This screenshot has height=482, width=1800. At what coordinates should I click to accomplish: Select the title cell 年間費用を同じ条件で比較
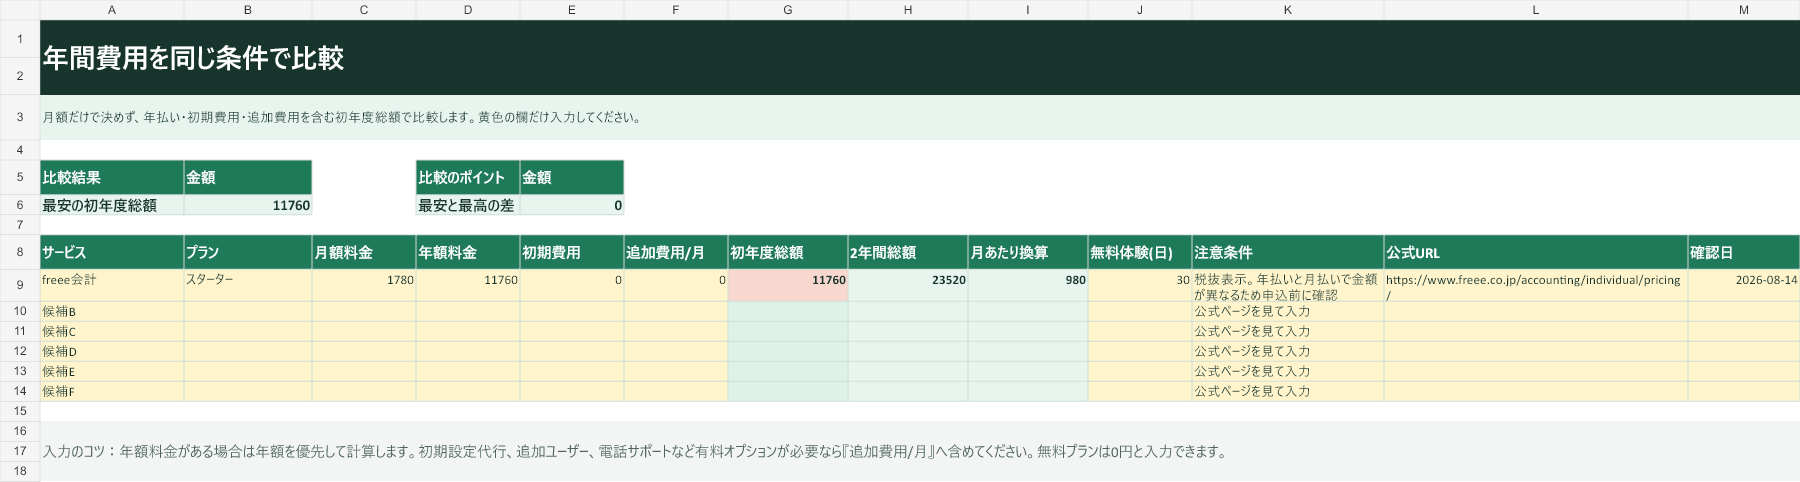point(920,57)
